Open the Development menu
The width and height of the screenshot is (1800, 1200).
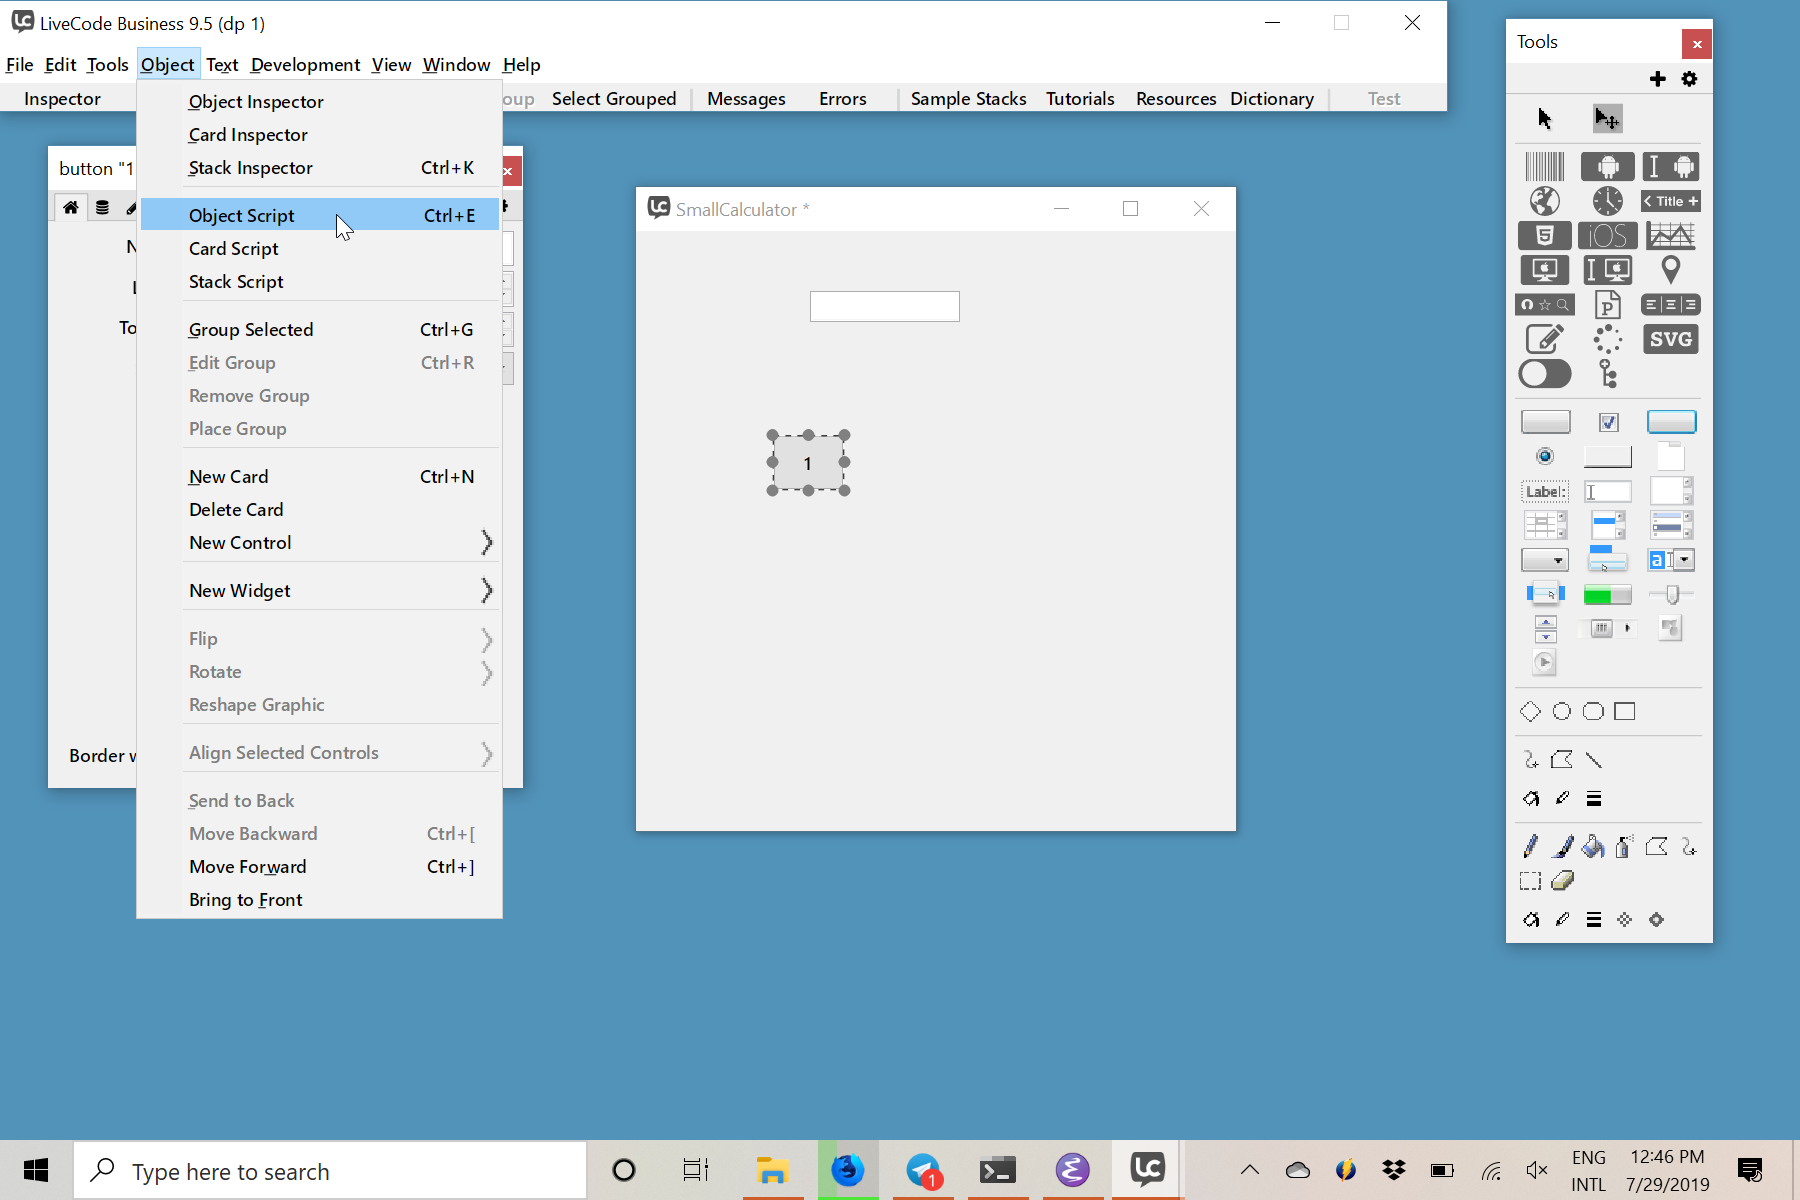(x=305, y=64)
